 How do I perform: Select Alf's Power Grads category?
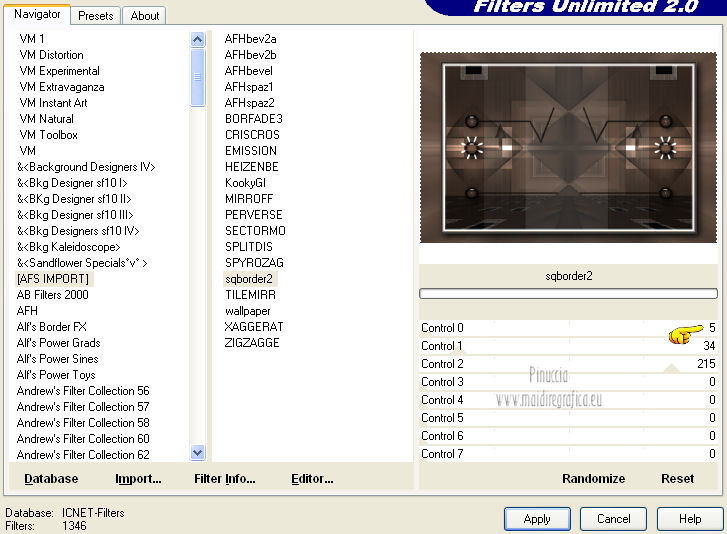[x=58, y=343]
